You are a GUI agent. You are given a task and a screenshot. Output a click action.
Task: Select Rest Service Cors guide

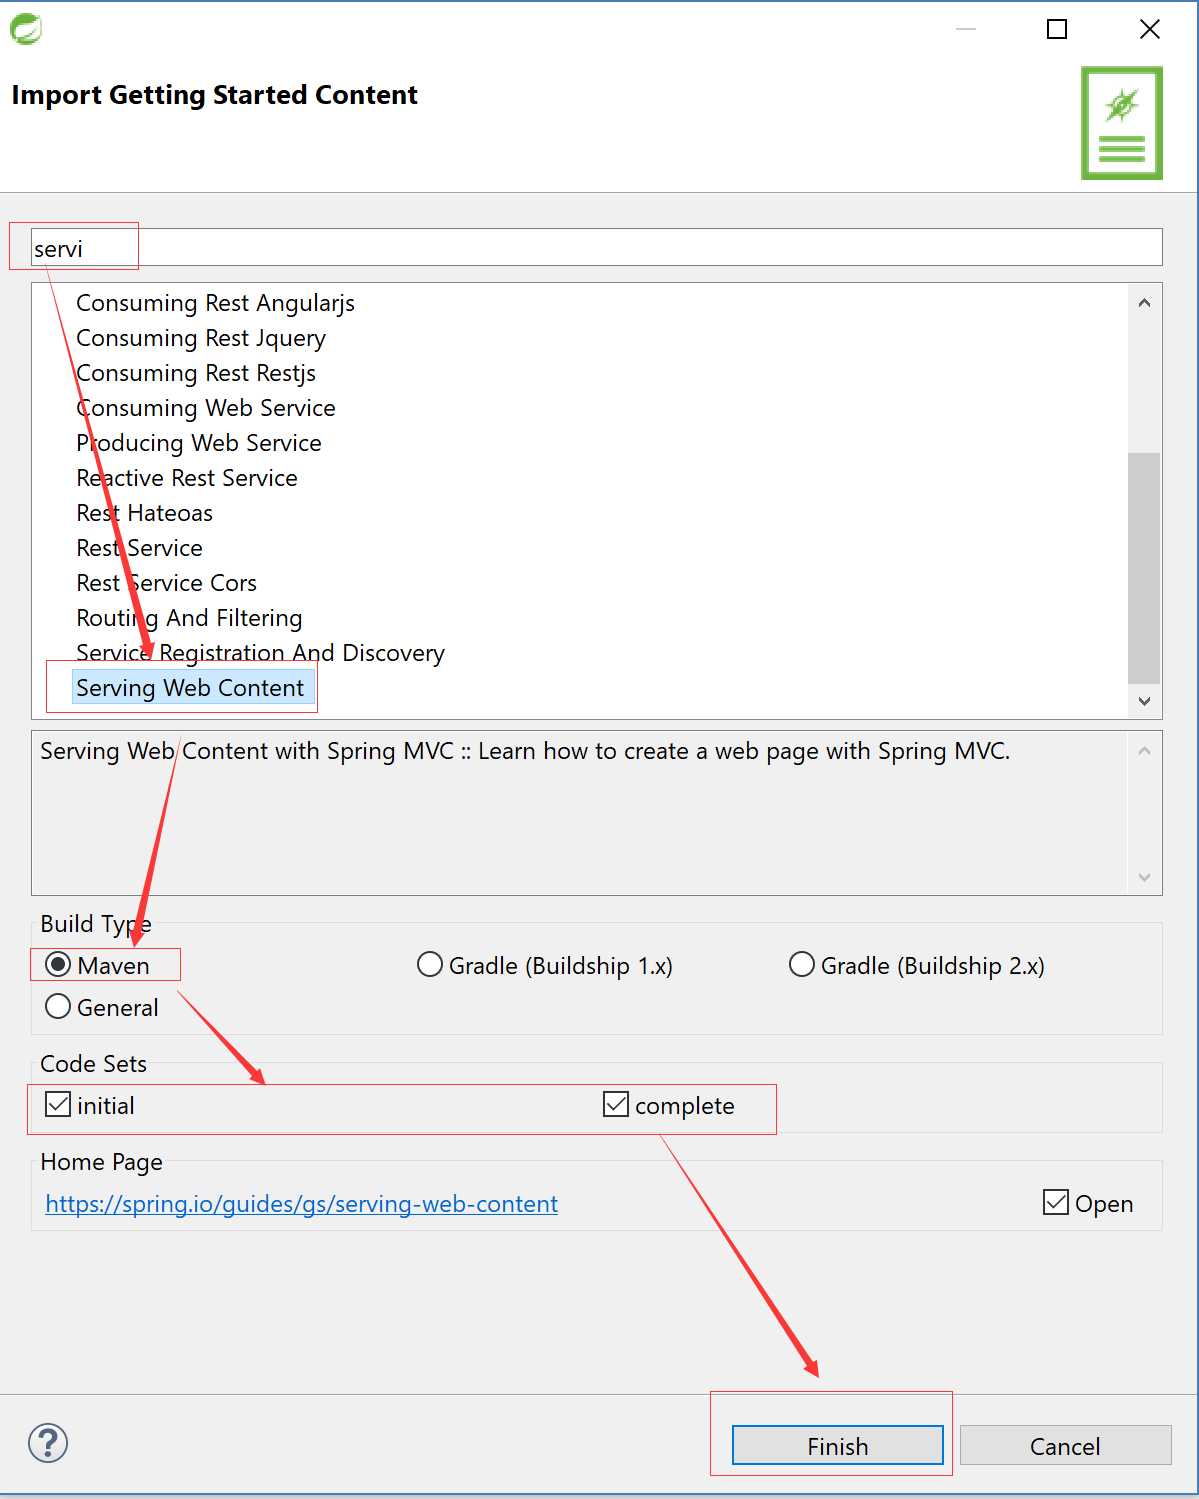(x=167, y=583)
